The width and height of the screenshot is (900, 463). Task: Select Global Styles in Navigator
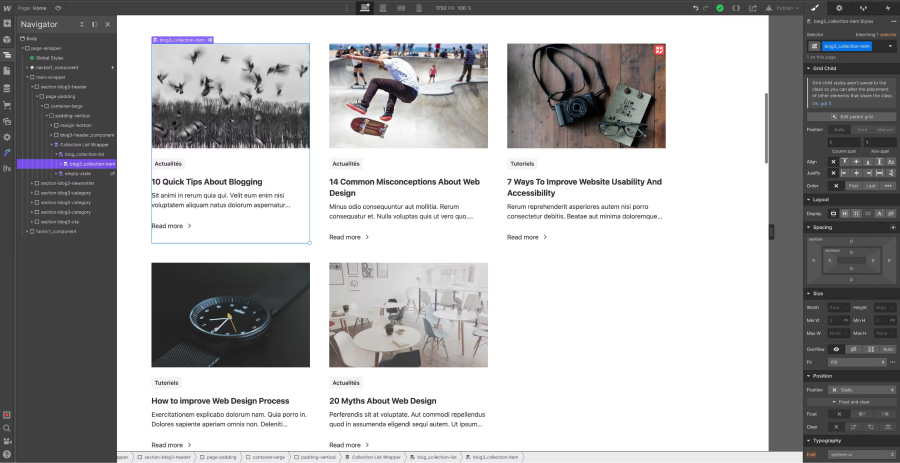click(49, 58)
